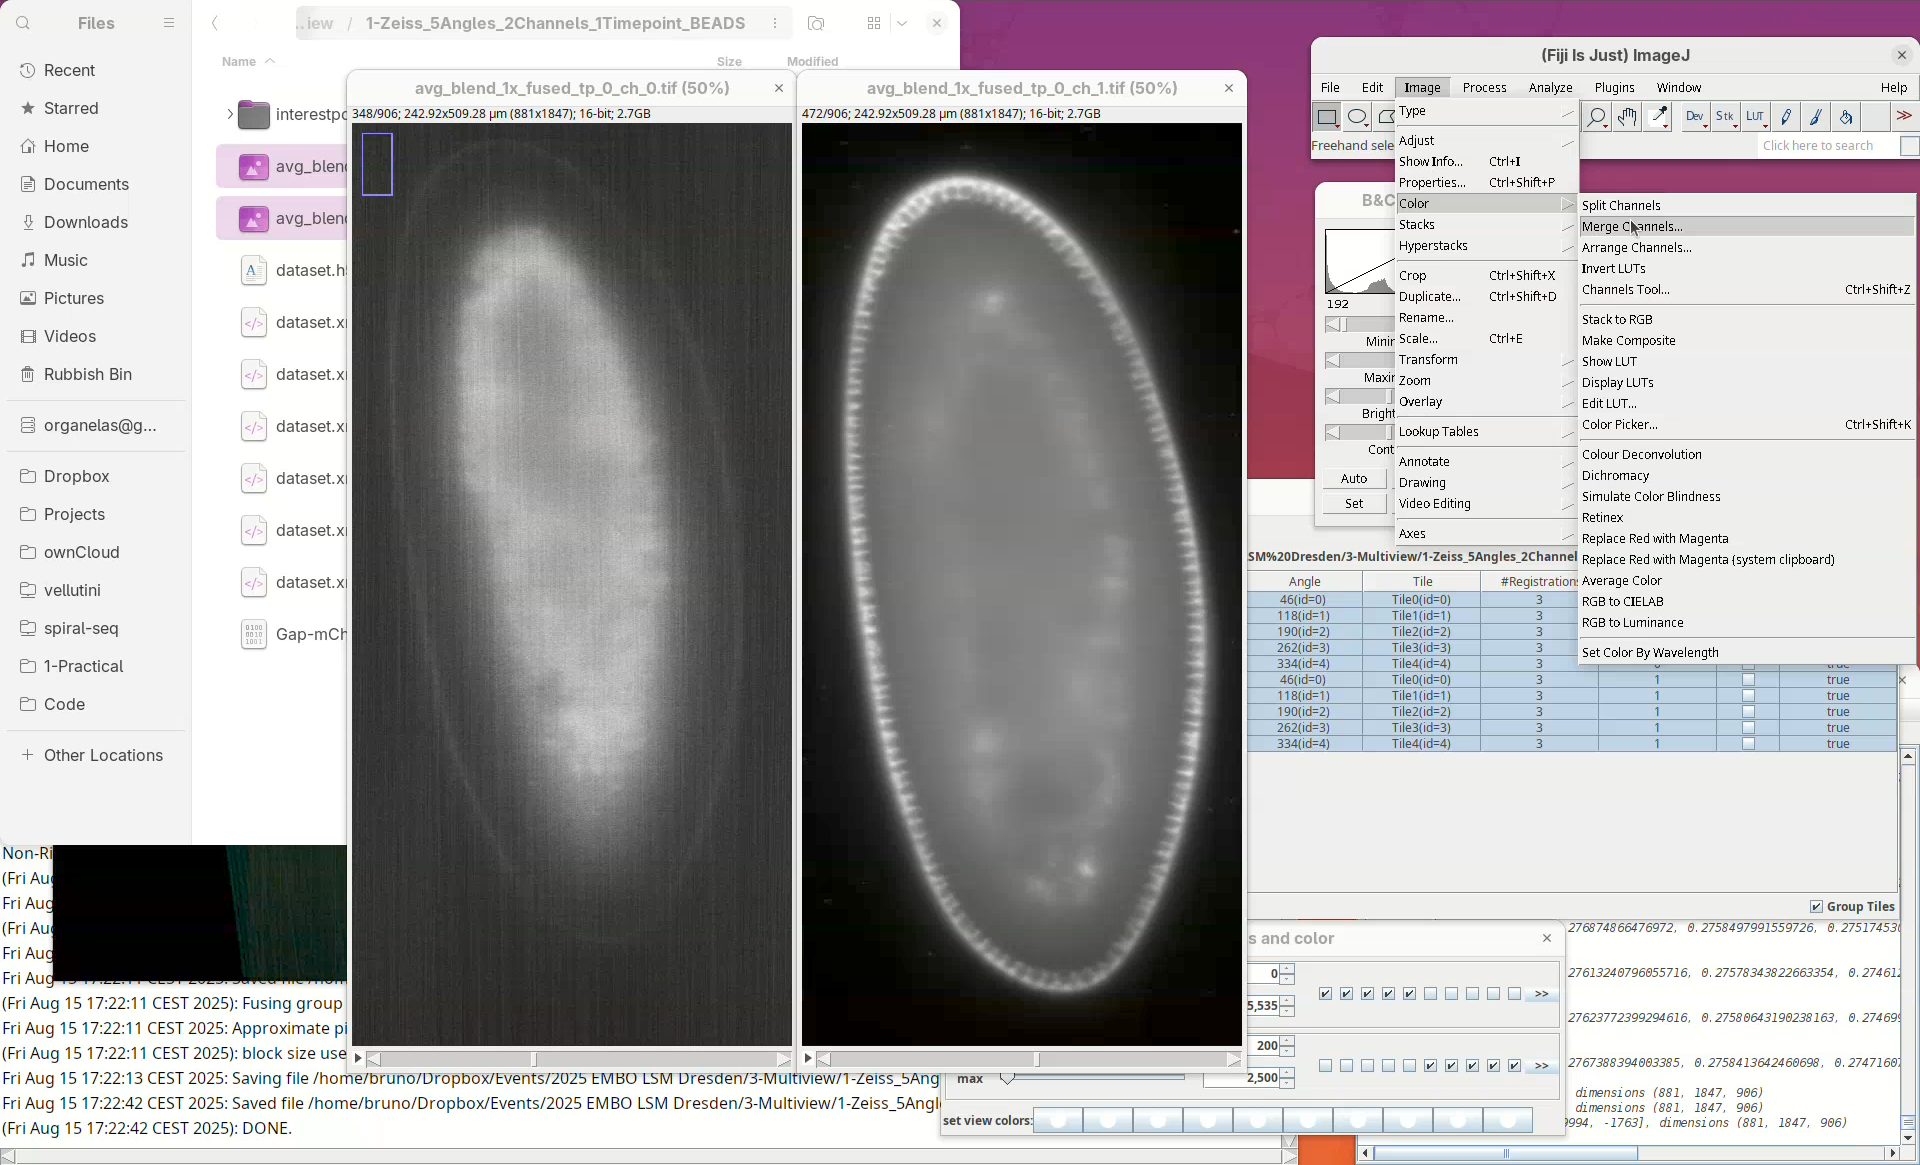Toggle the Group Tiles checkbox

[1816, 906]
